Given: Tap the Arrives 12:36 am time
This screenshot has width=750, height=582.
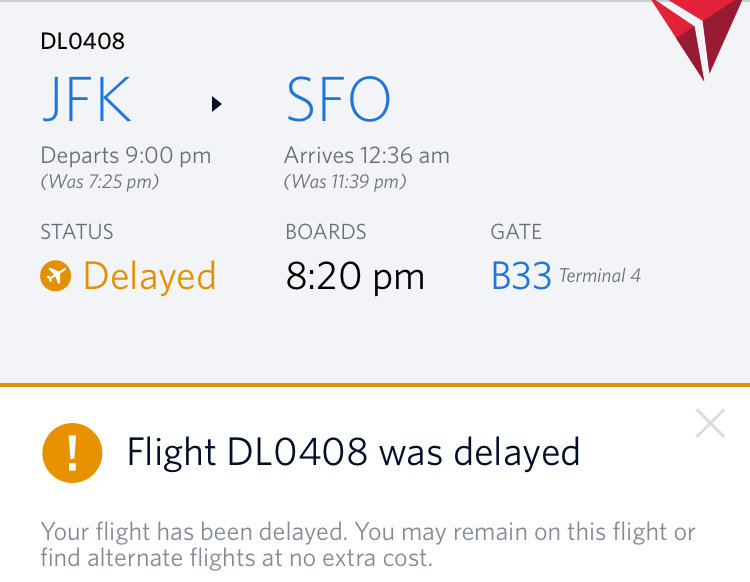Looking at the screenshot, I should [367, 156].
